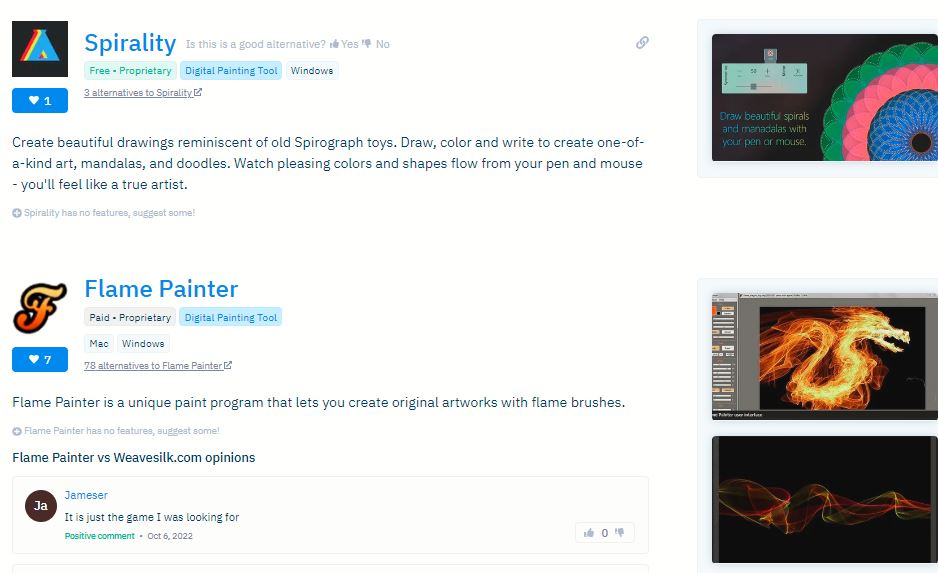Open the Flame Painter title link
This screenshot has width=938, height=573.
[x=161, y=289]
